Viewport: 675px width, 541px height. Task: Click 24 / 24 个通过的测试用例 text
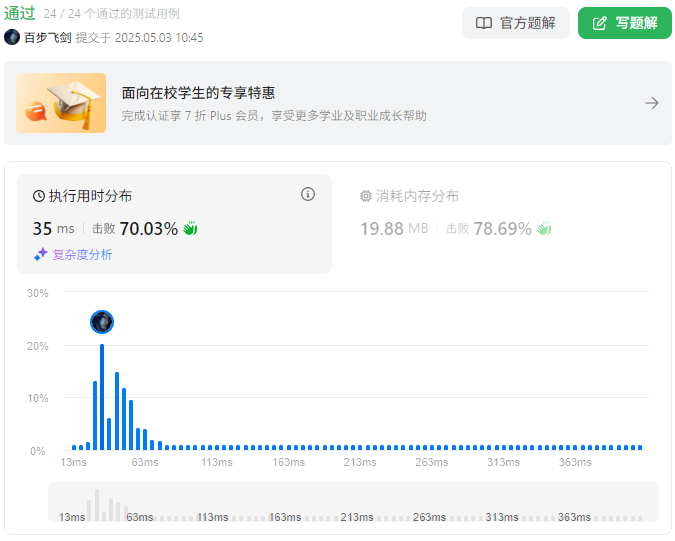coord(111,14)
